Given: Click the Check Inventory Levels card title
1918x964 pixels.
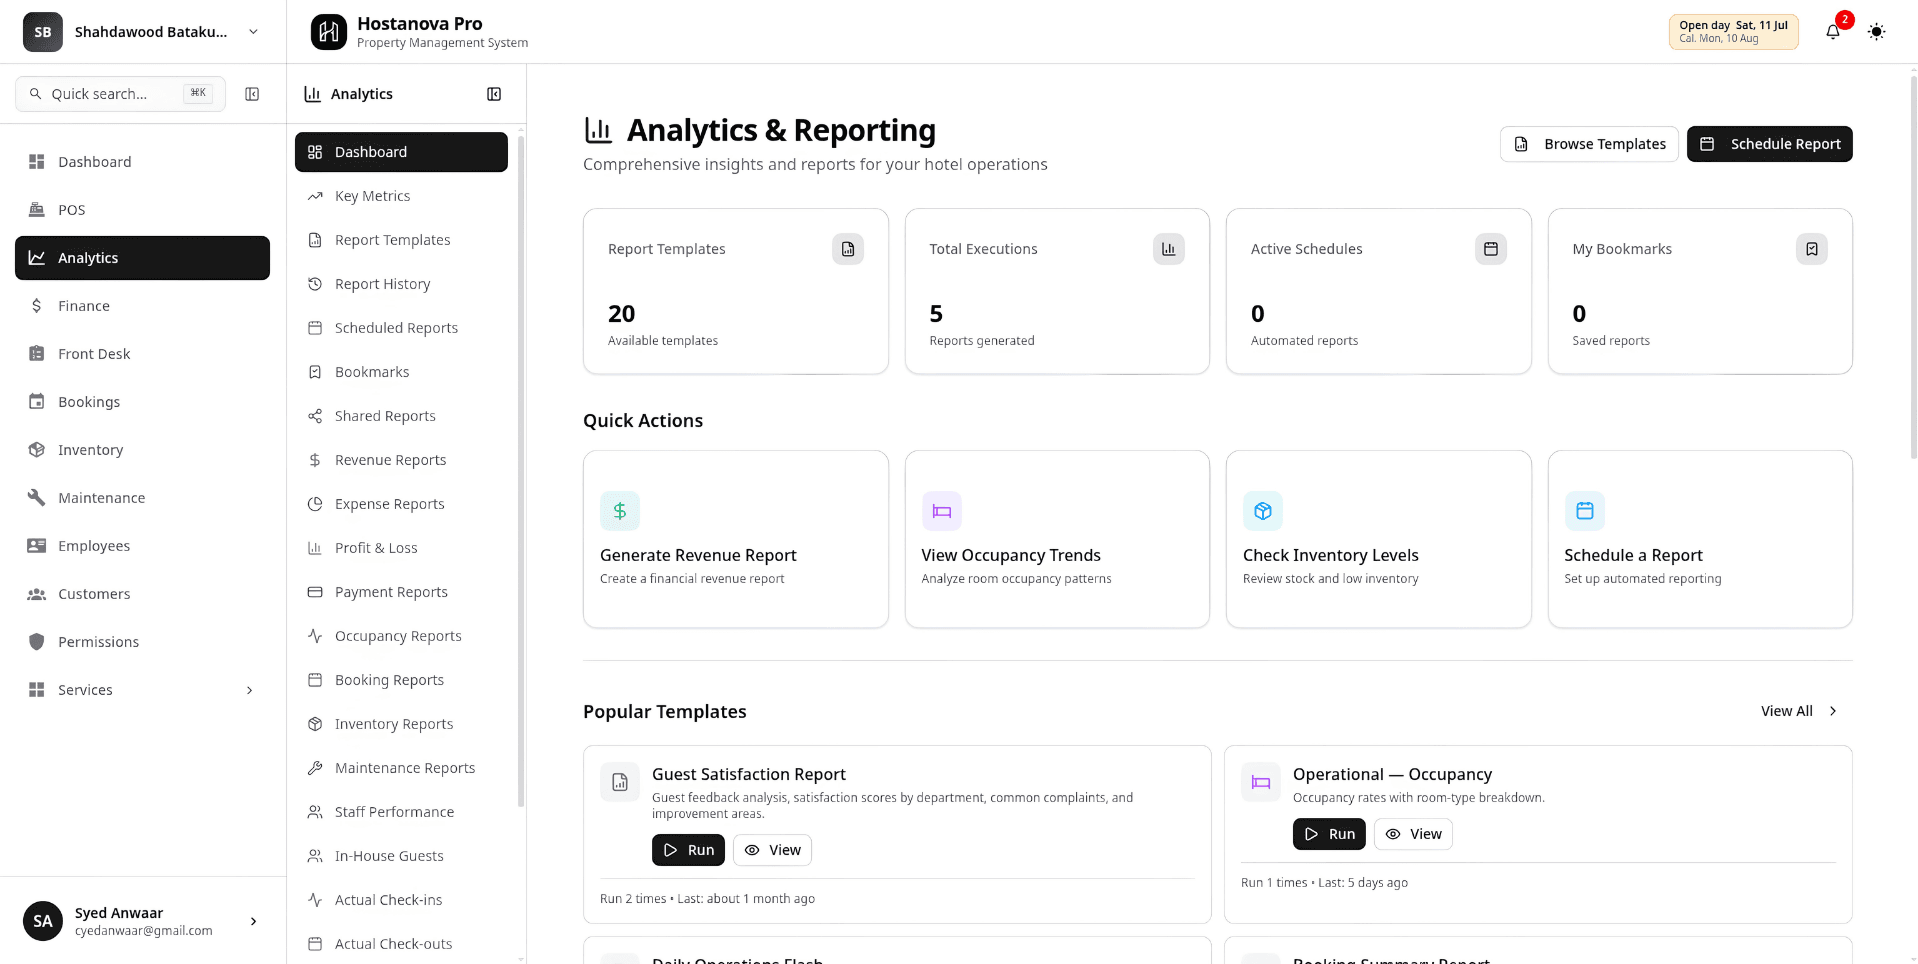Looking at the screenshot, I should 1331,555.
